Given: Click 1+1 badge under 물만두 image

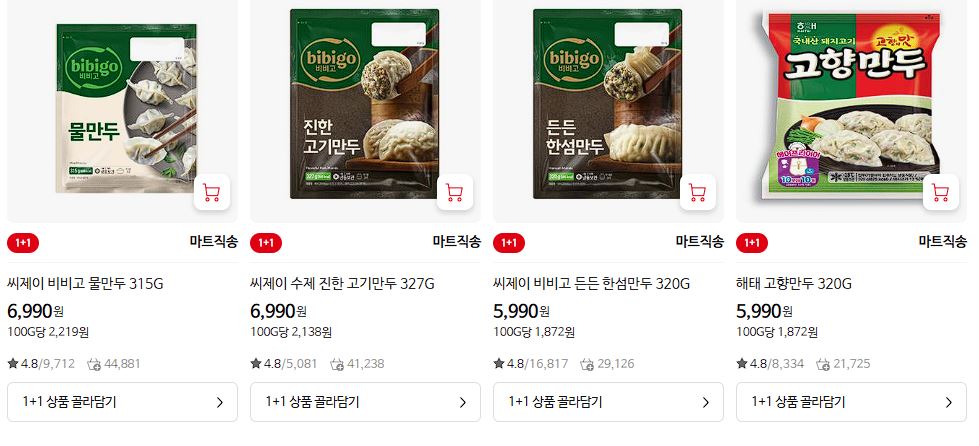Looking at the screenshot, I should coord(23,242).
